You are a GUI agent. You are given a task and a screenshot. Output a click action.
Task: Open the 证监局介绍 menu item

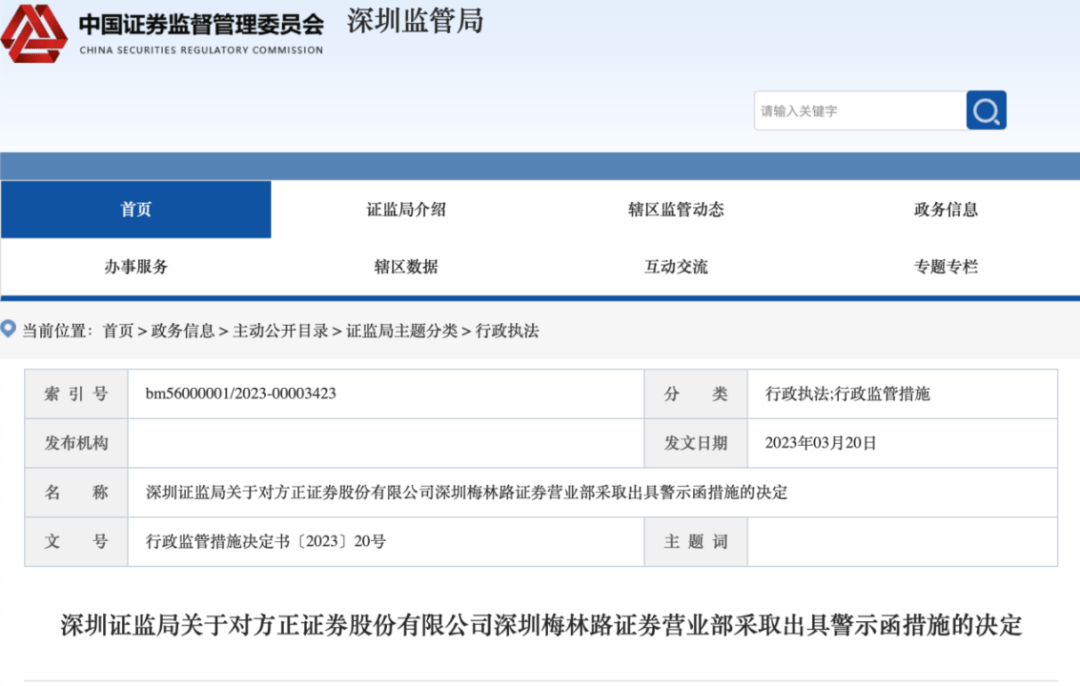click(406, 209)
